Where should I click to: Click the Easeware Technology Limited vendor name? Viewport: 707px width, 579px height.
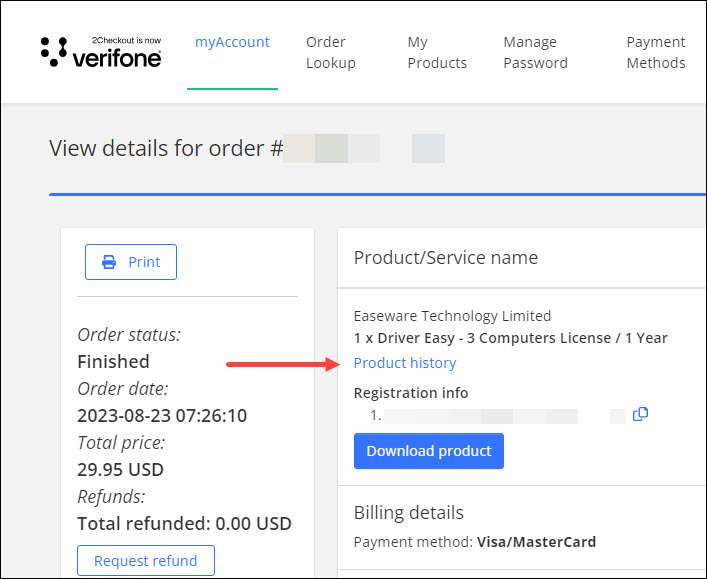pyautogui.click(x=452, y=316)
